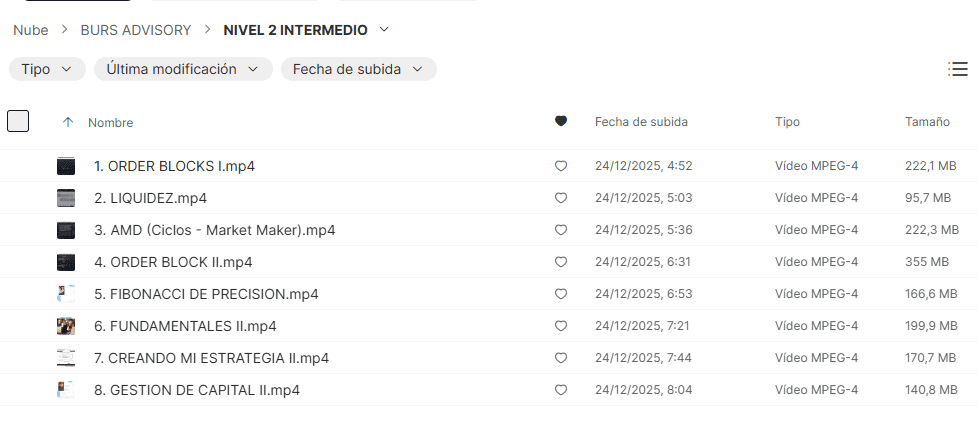Navigate to the BURS ADVISORY breadcrumb folder
This screenshot has width=979, height=439.
coord(136,30)
